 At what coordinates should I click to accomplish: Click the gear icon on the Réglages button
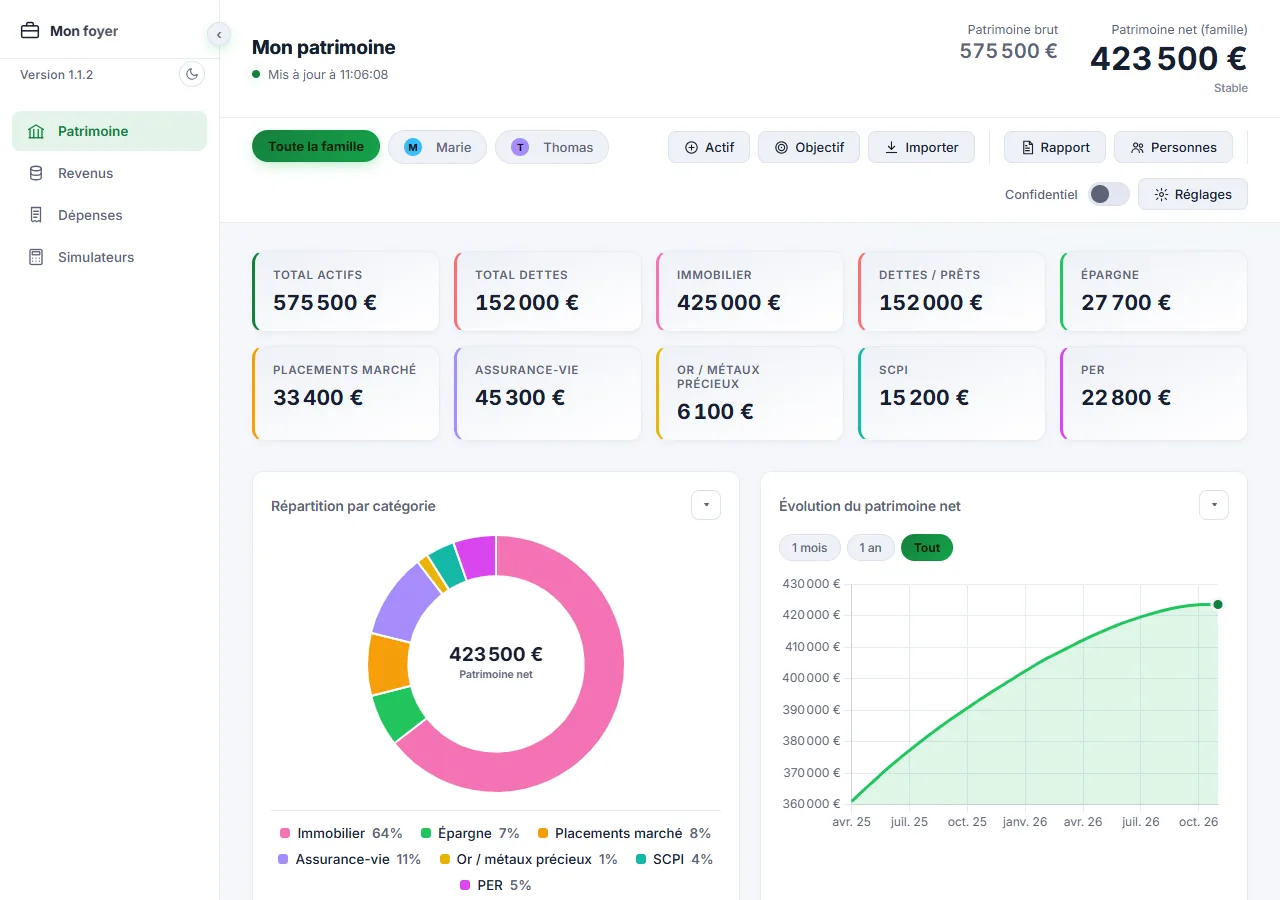(1161, 195)
